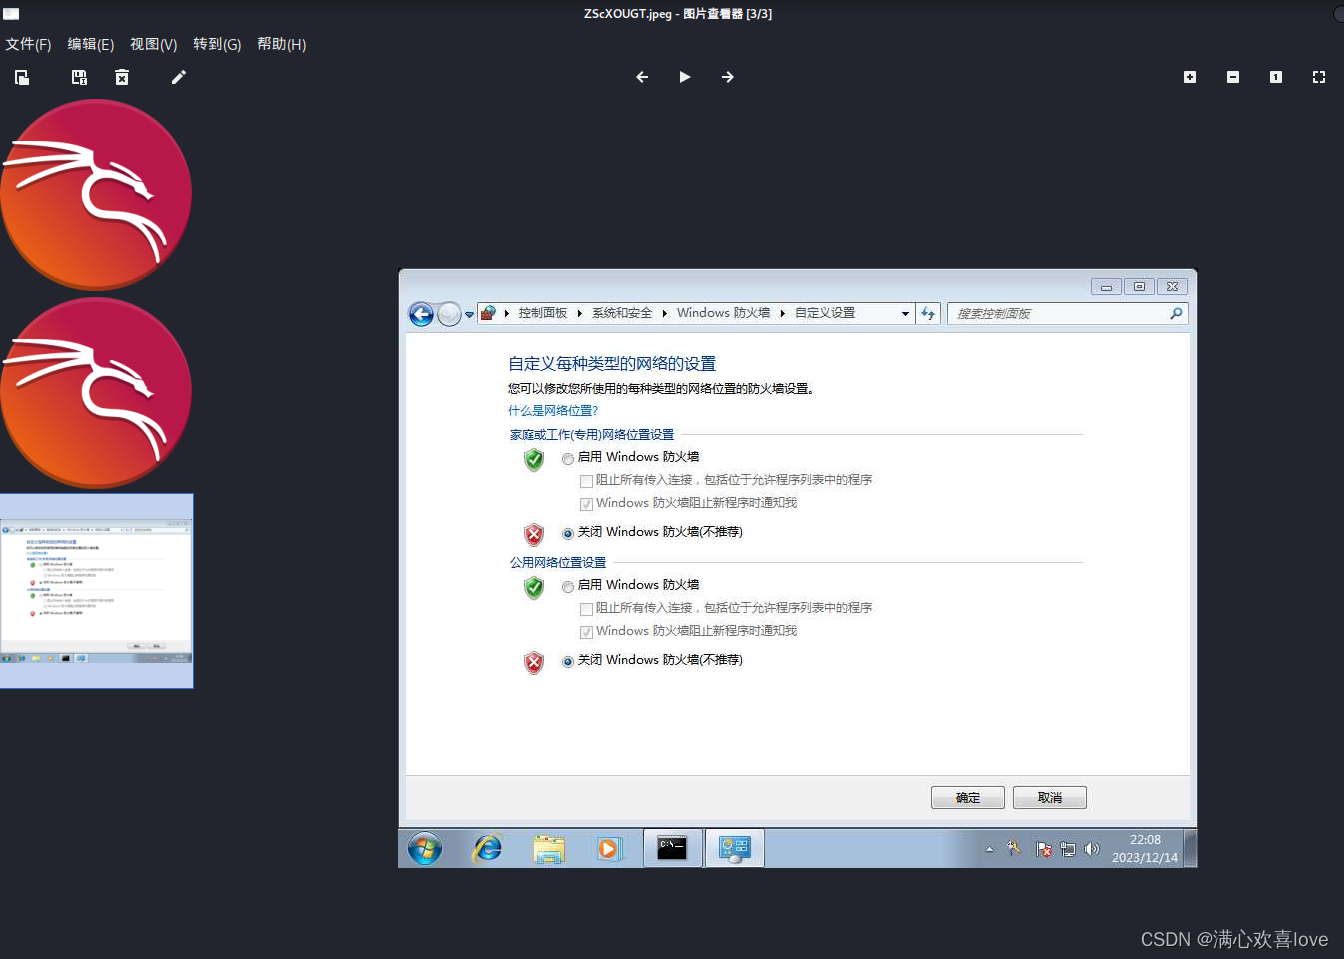Click the control panel icon in the address bar
The image size is (1344, 959).
click(488, 313)
